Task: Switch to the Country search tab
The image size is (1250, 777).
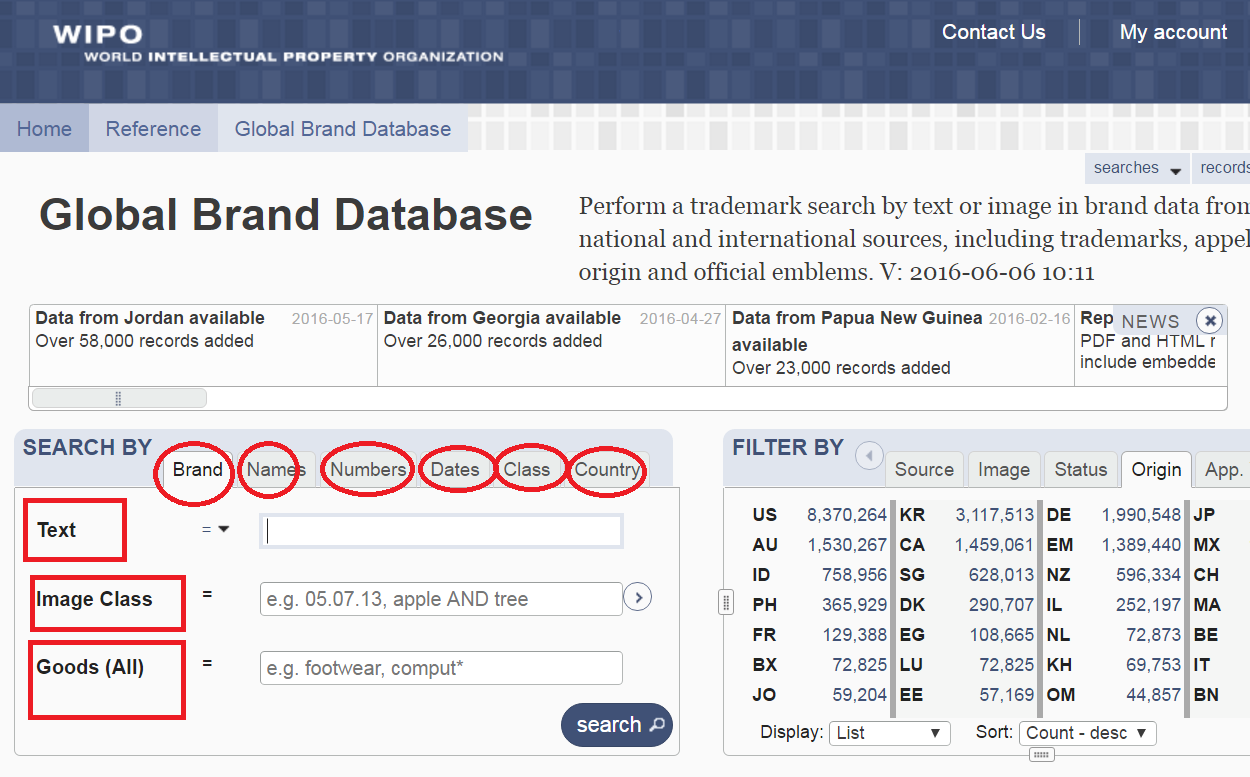Action: (x=607, y=469)
